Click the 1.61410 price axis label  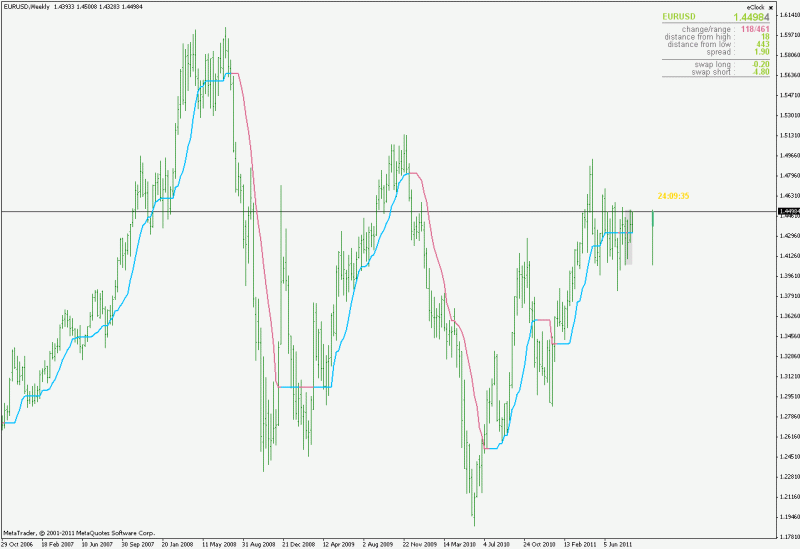[x=789, y=15]
